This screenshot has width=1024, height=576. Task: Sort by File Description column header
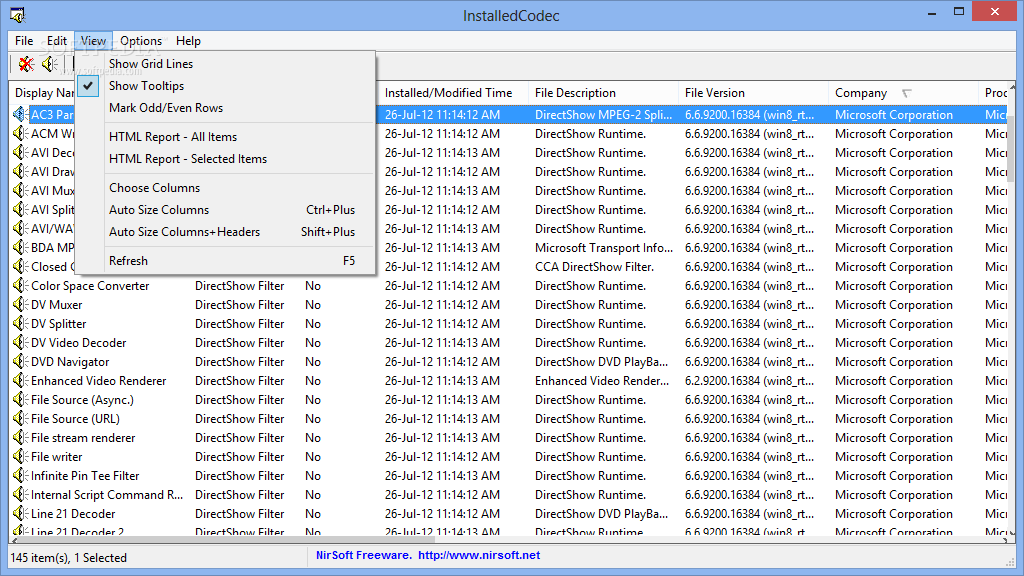click(x=603, y=93)
